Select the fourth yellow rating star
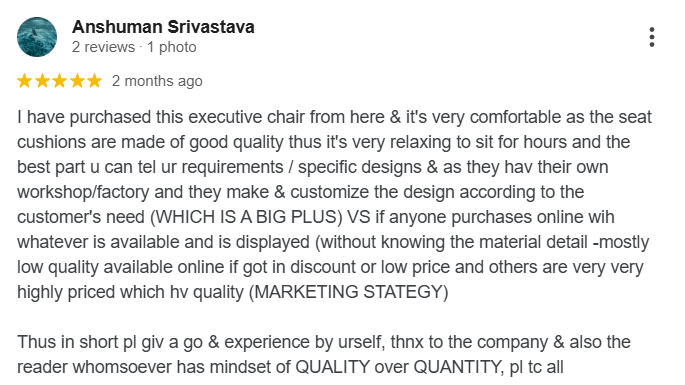Screen dimensions: 685x385 point(77,81)
